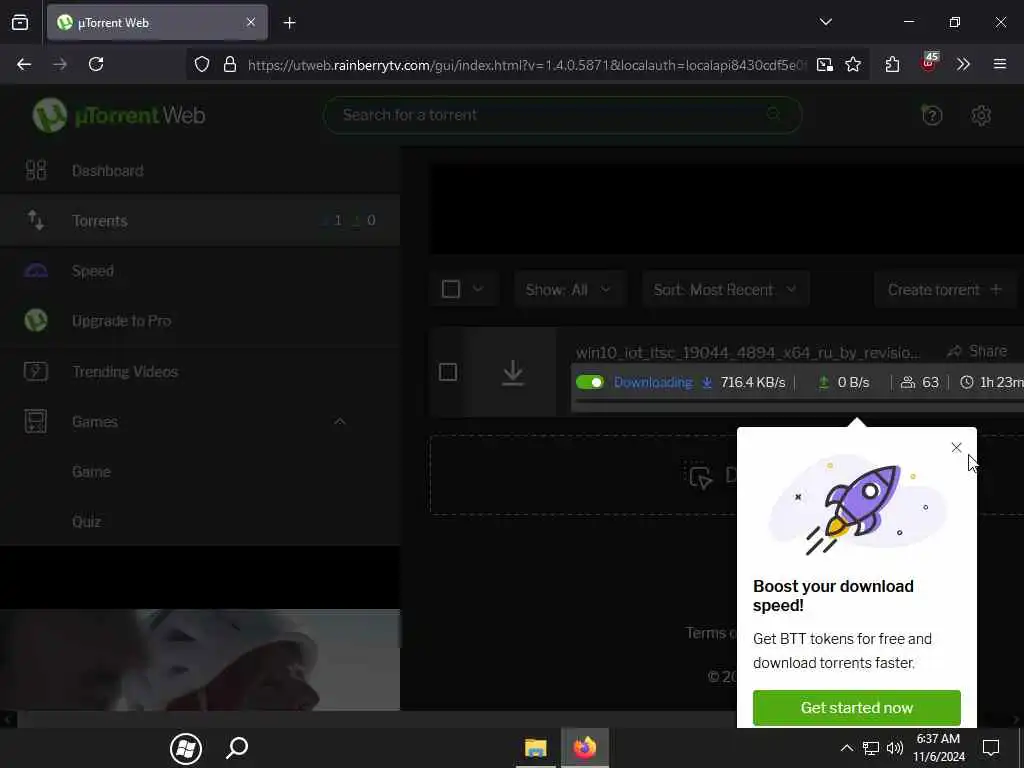The height and width of the screenshot is (768, 1024).
Task: Click the Get started now button
Action: pos(856,708)
